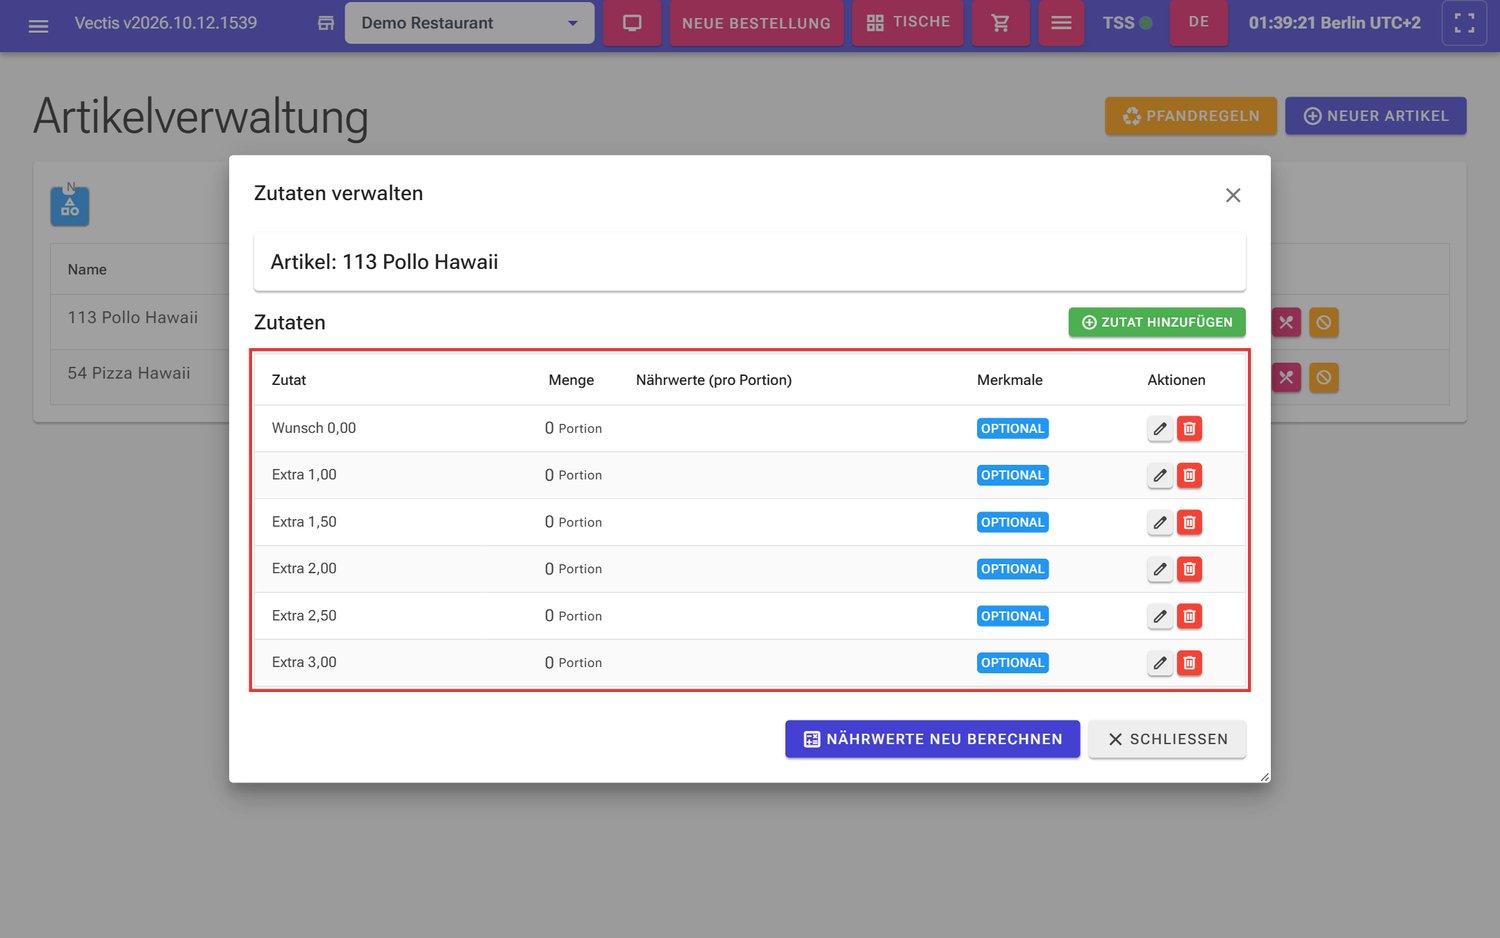
Task: Toggle fullscreen mode
Action: point(1464,23)
